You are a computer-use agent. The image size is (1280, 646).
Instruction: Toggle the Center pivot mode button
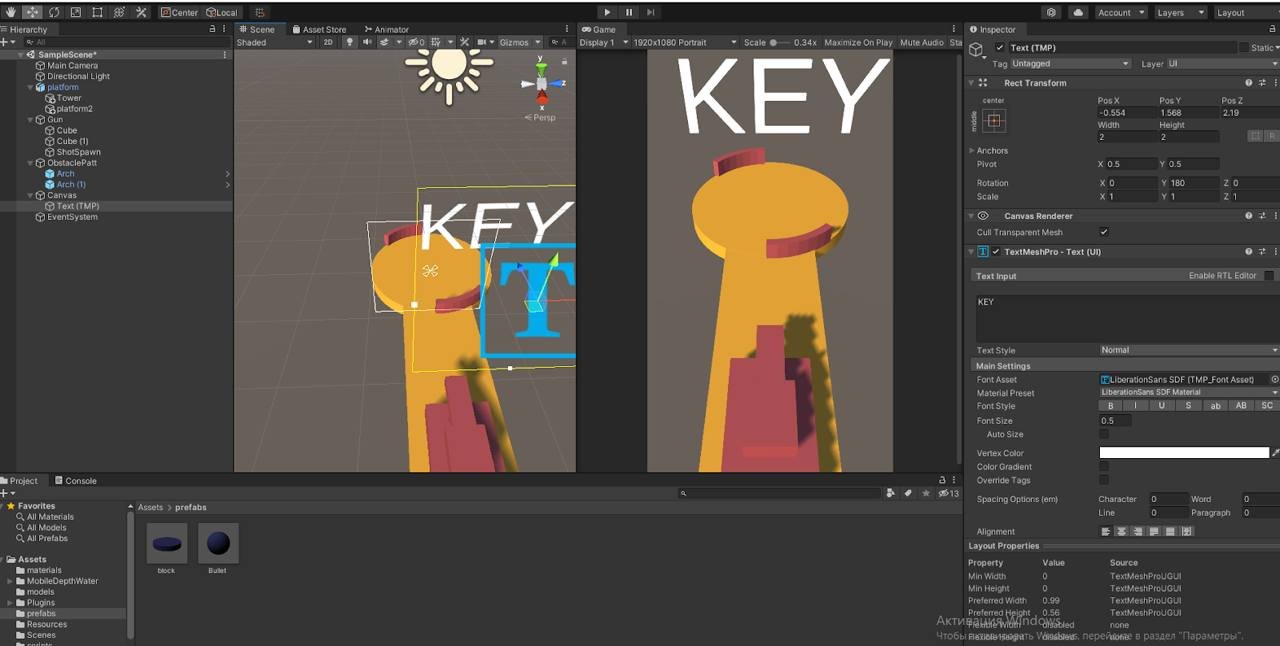[179, 12]
